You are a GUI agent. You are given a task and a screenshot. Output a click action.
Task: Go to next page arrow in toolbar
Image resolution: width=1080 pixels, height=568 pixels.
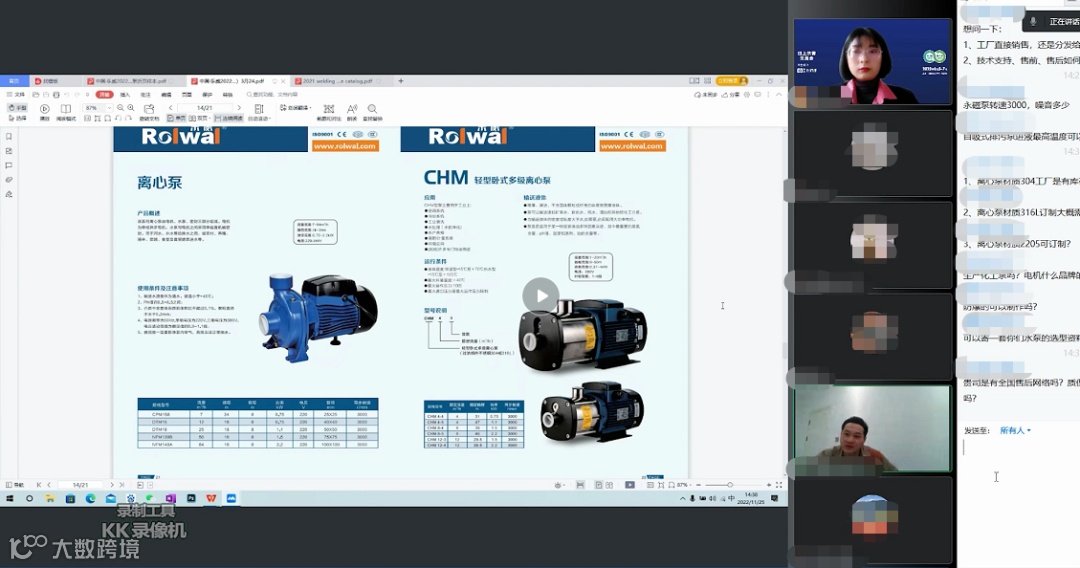click(x=239, y=108)
